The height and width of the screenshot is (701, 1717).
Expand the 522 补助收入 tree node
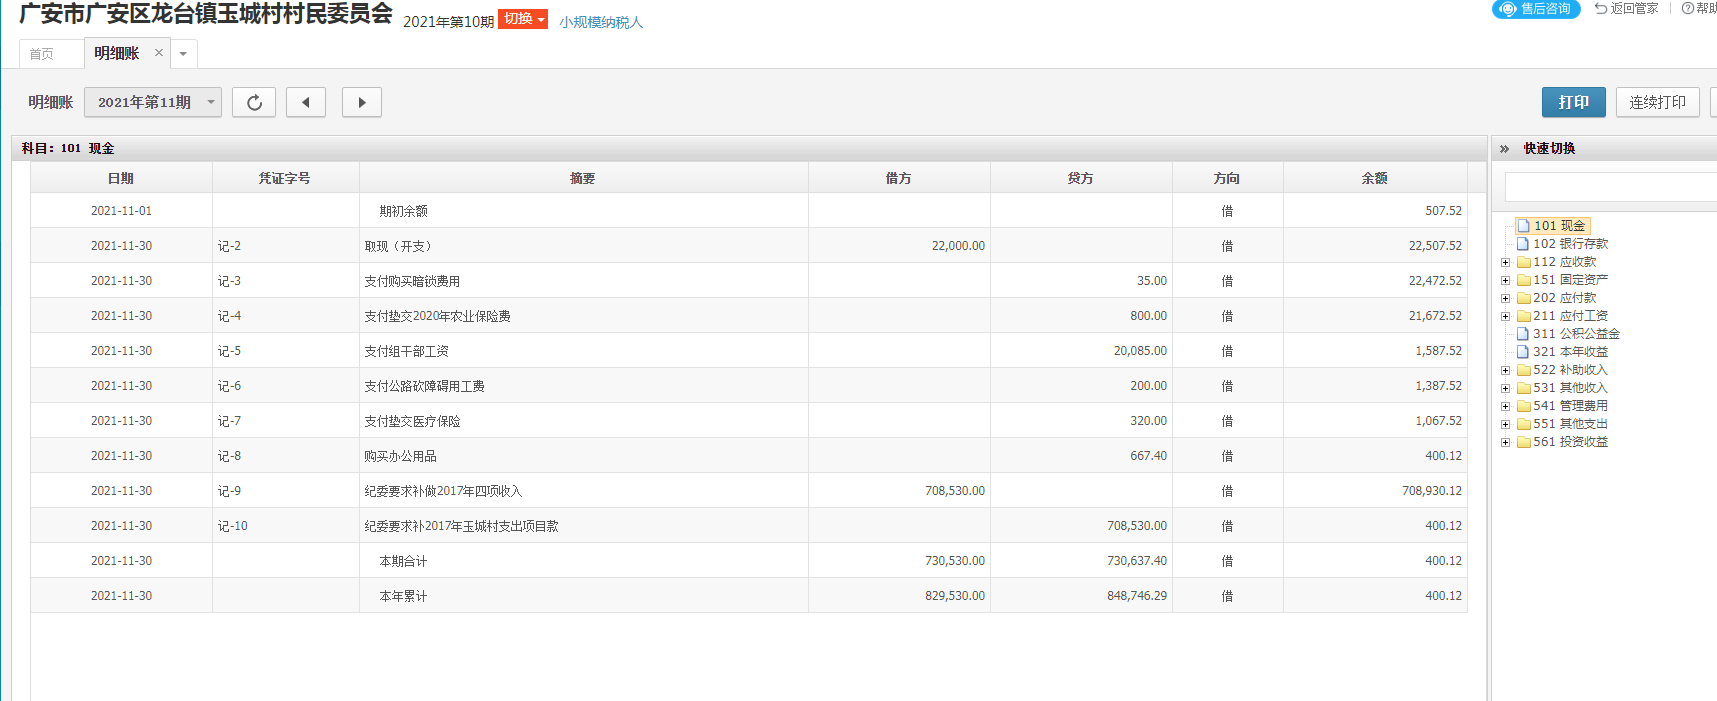tap(1505, 370)
